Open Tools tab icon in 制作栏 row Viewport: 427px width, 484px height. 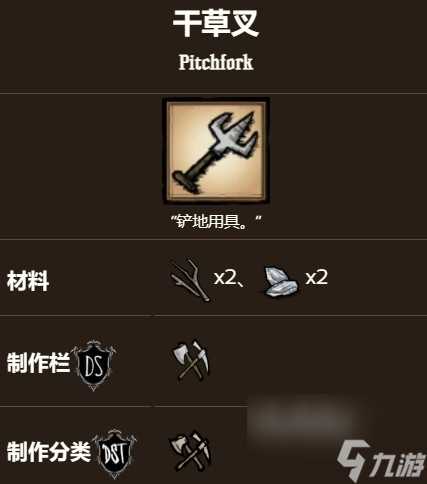(x=191, y=361)
